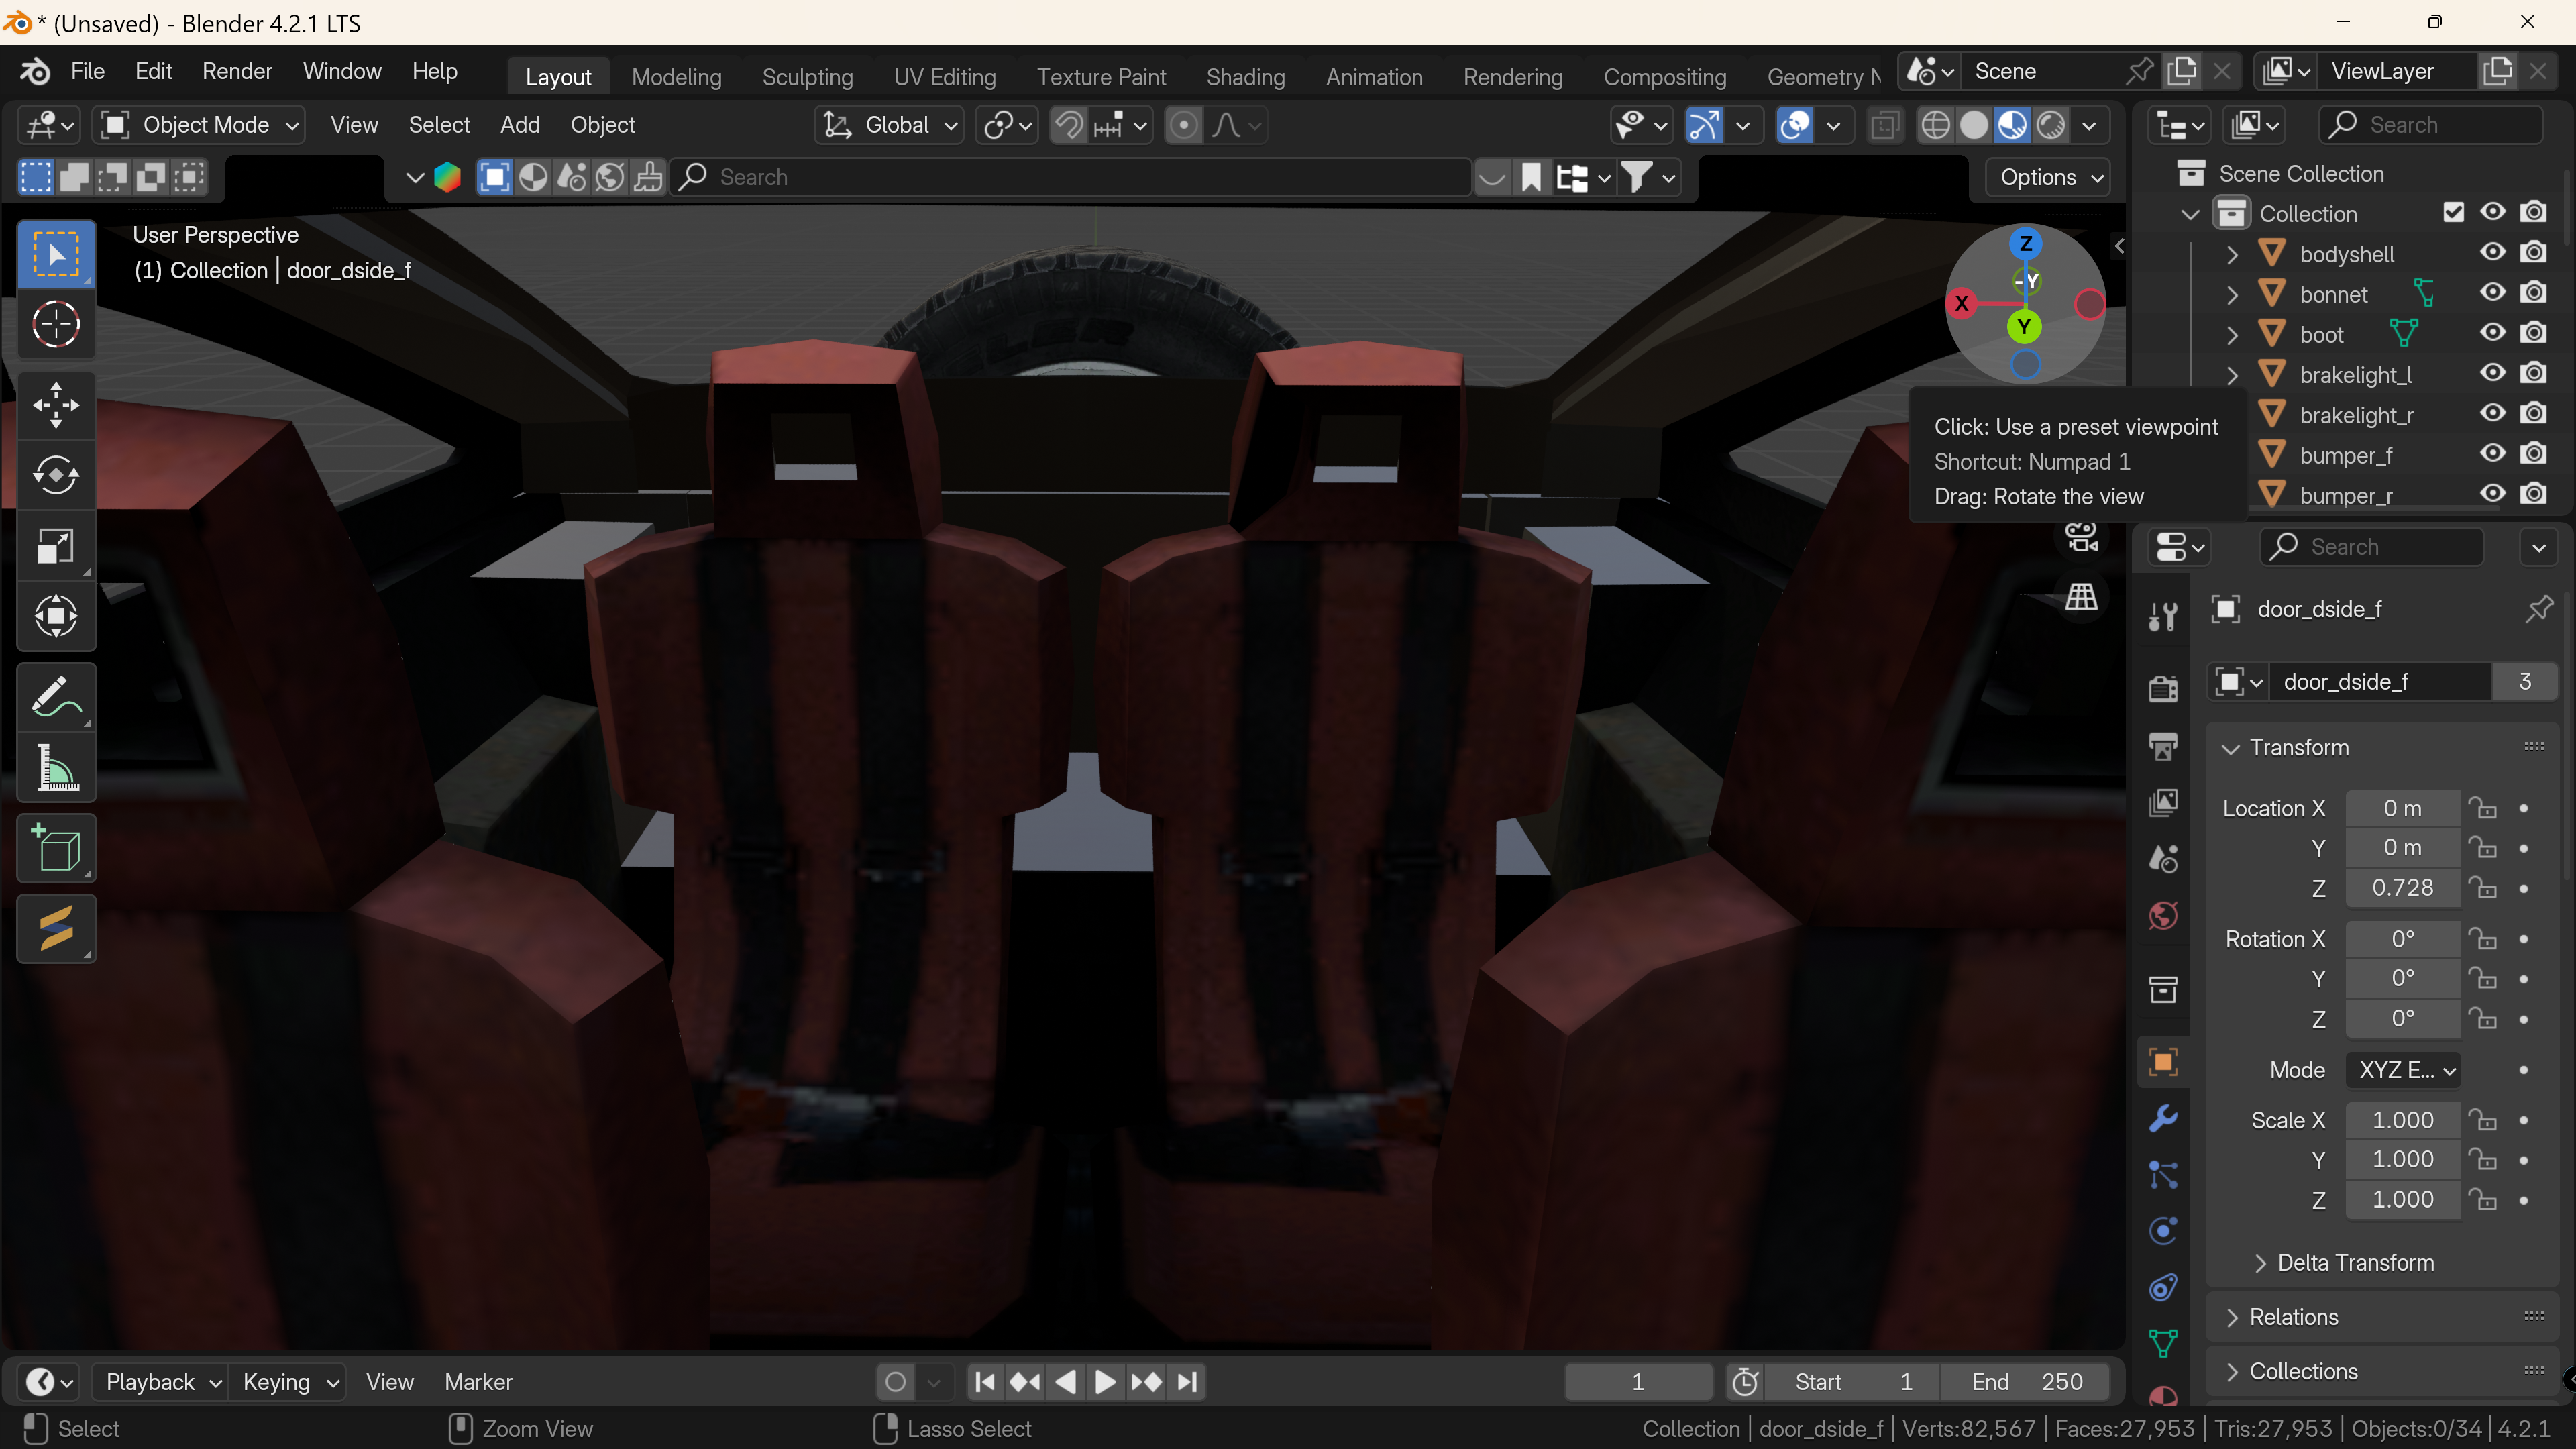Screen dimensions: 2576x1449
Task: Switch to rendered viewport shading
Action: point(2051,125)
